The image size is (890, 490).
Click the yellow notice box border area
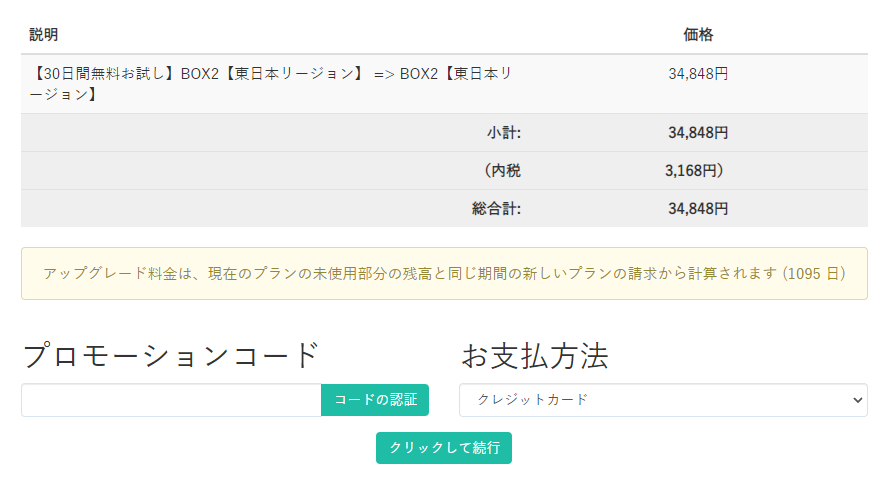444,250
